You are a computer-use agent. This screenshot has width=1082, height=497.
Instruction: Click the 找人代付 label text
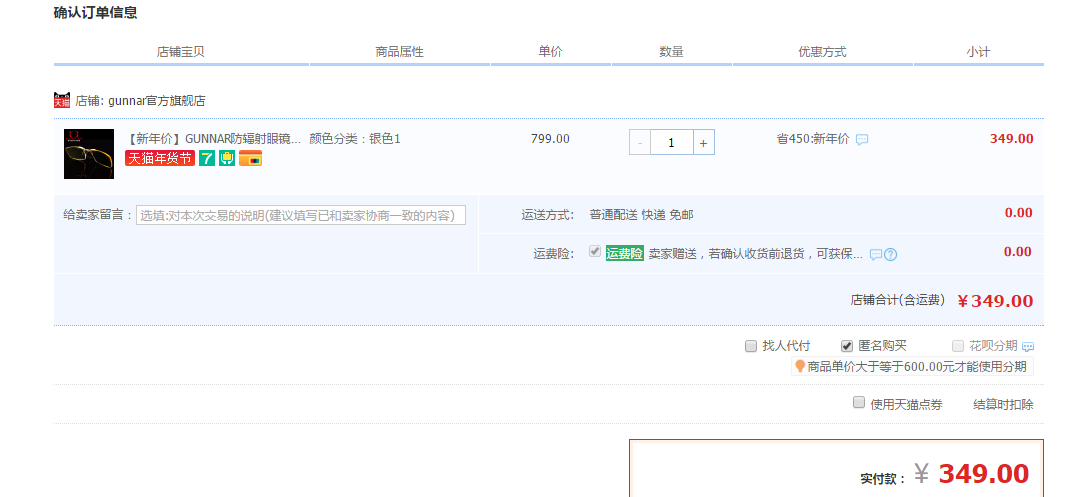(x=786, y=346)
